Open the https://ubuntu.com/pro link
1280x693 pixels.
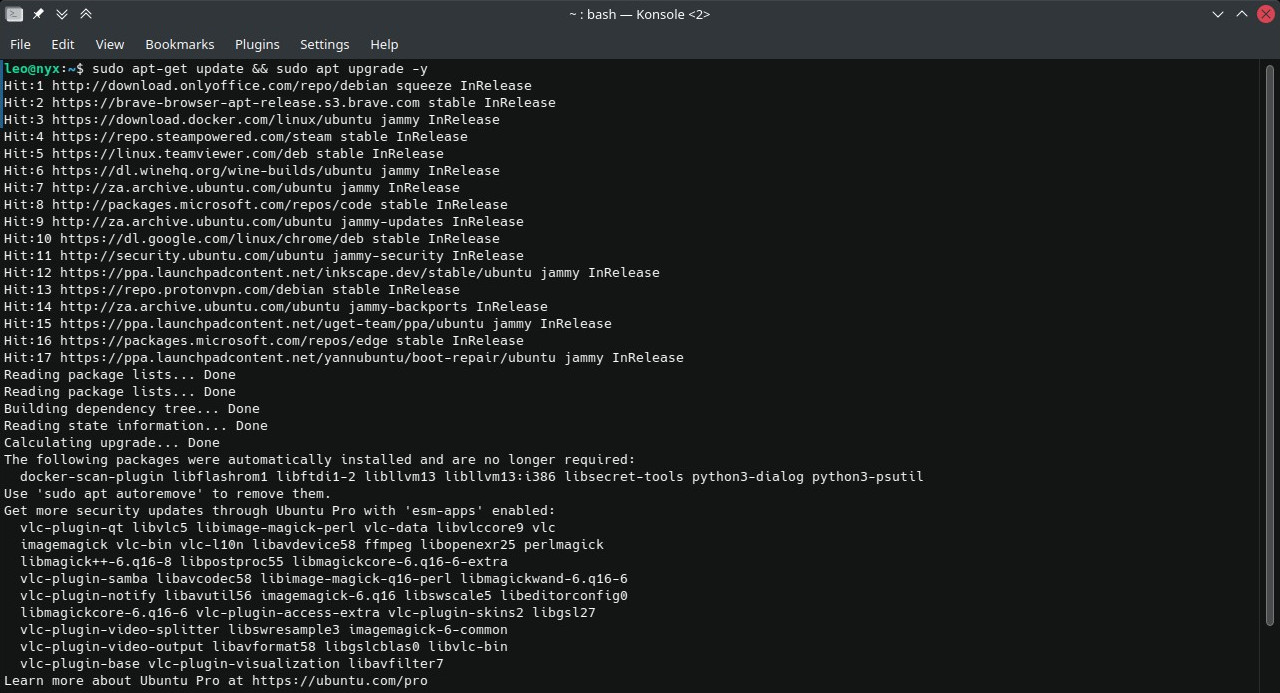[340, 681]
